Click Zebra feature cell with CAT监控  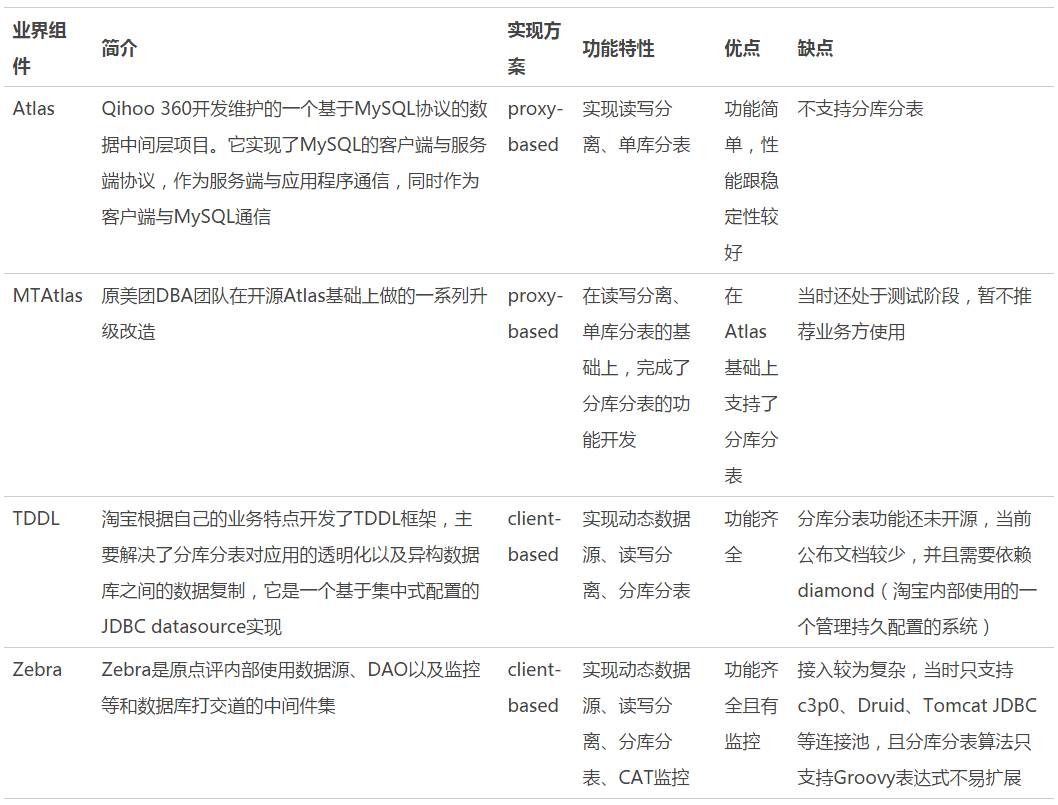[636, 723]
